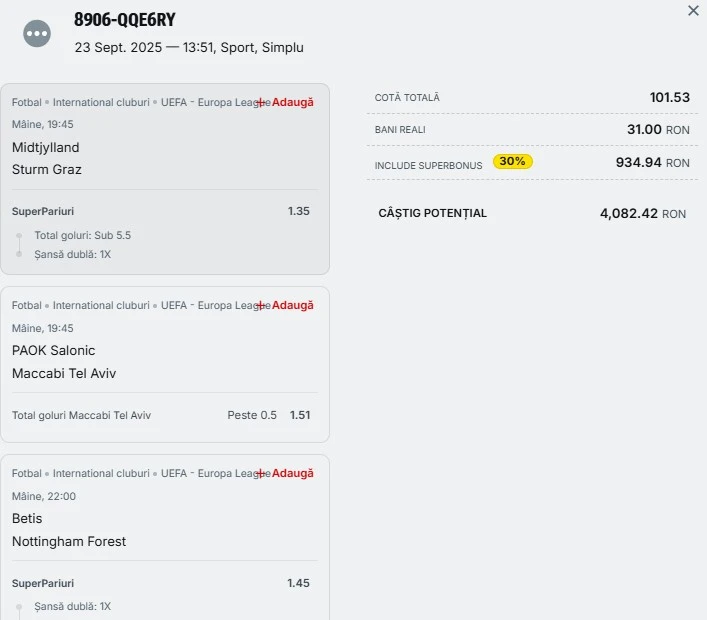Select the ticket ID 8906-QQE6RY
Viewport: 707px width, 620px height.
tap(125, 20)
